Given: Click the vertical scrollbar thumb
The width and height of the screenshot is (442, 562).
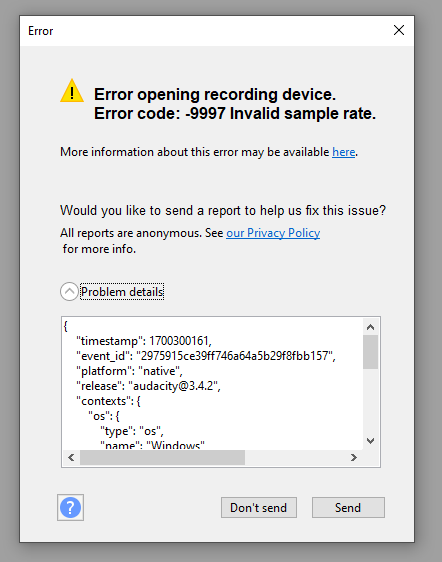Looking at the screenshot, I should pos(370,352).
